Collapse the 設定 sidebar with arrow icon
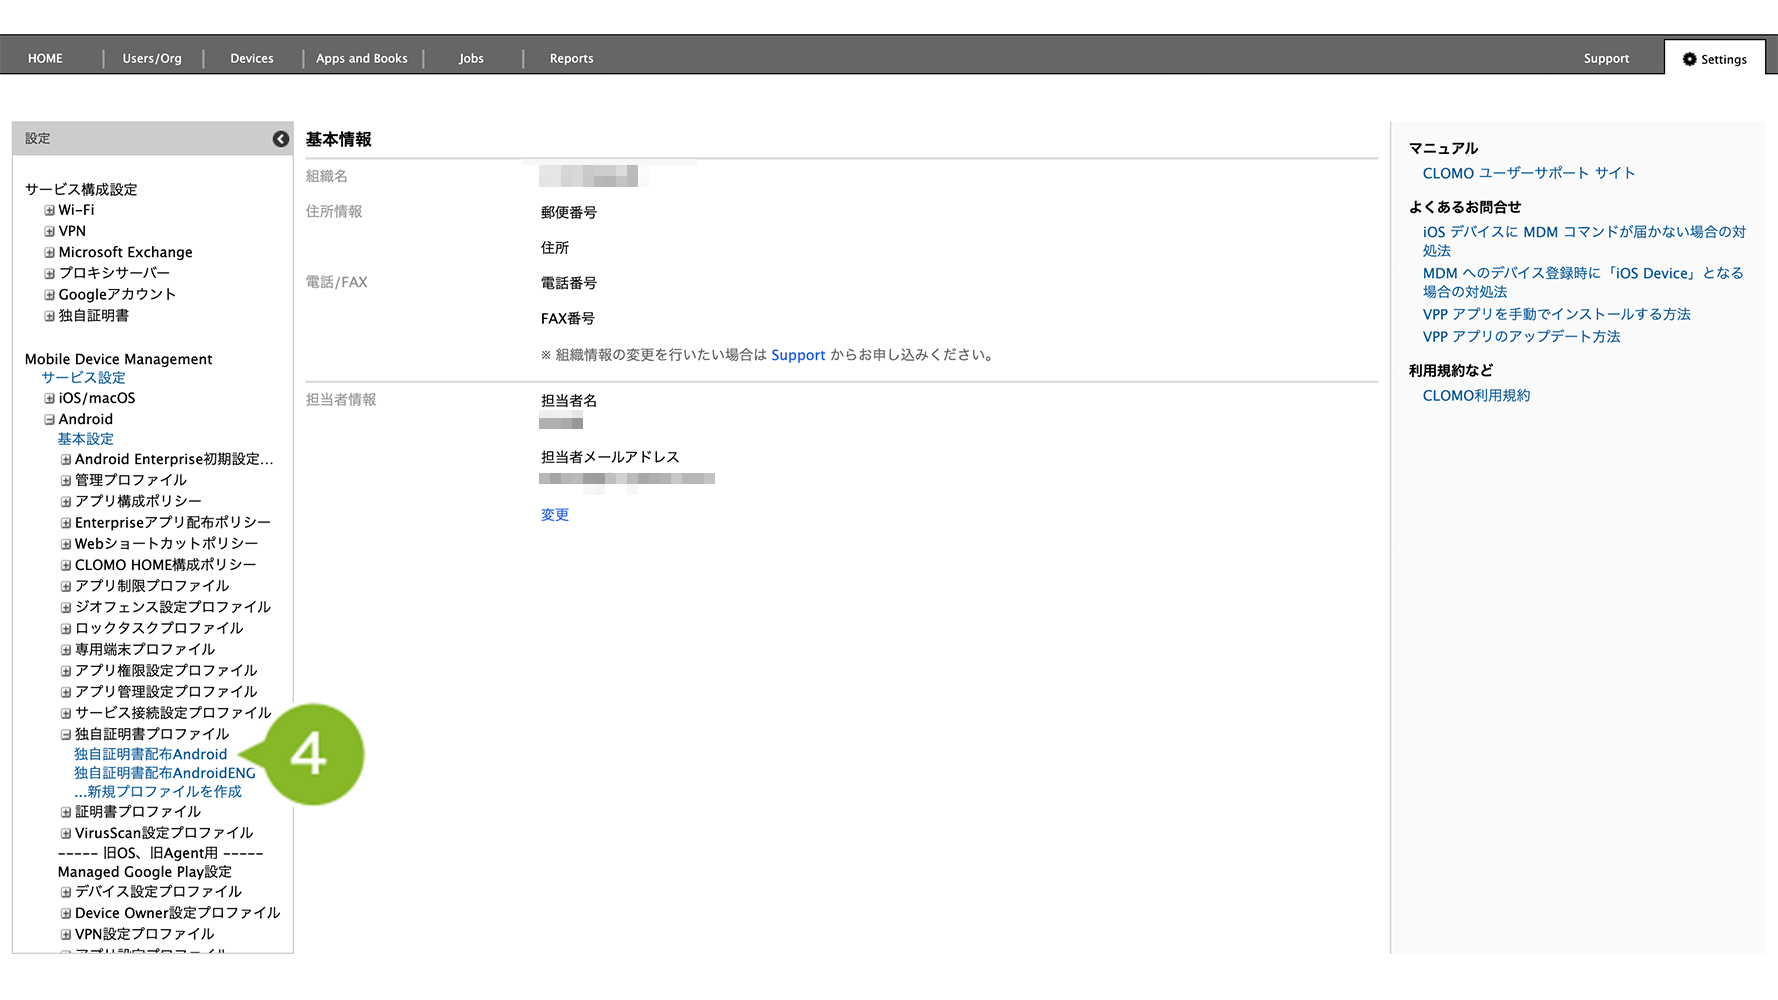 pos(281,139)
